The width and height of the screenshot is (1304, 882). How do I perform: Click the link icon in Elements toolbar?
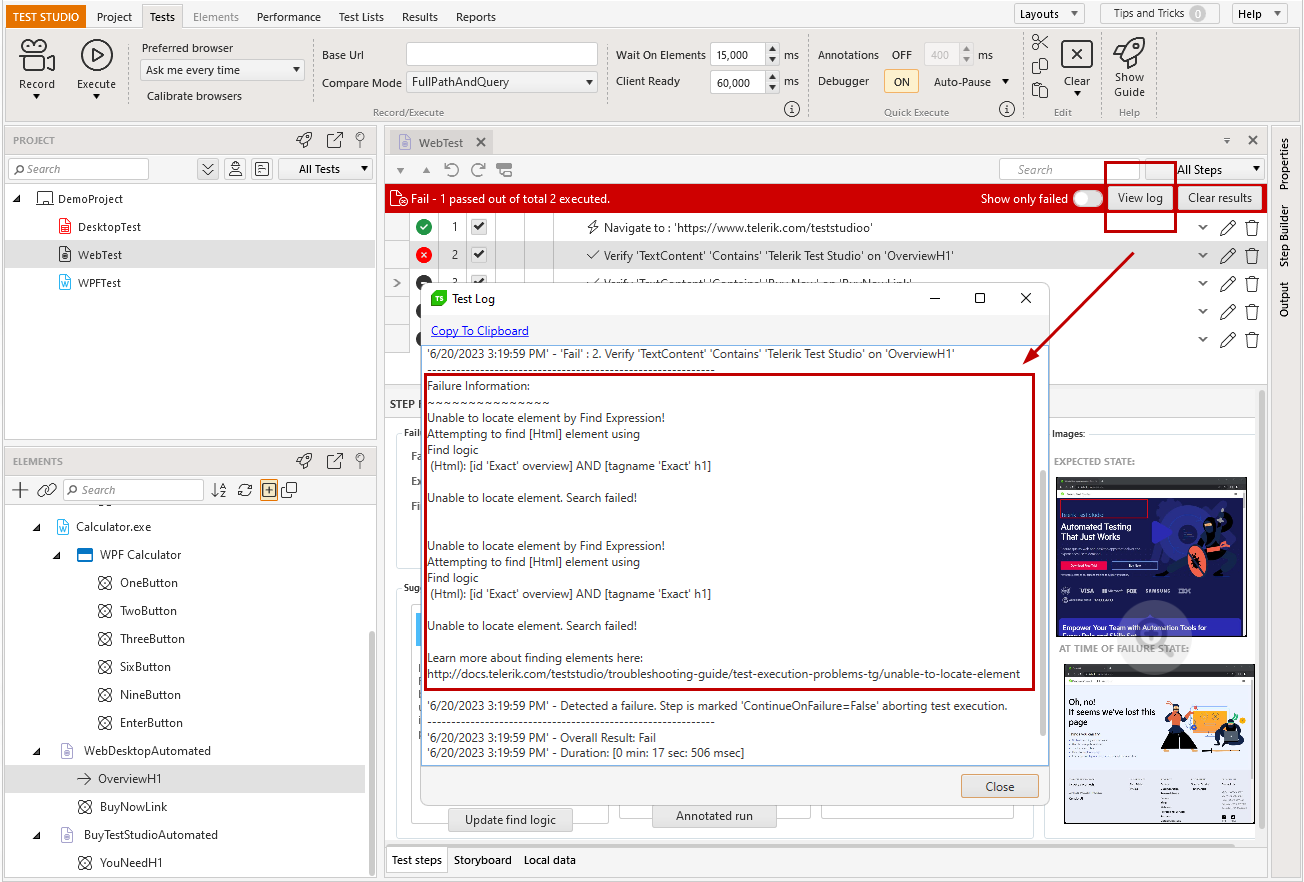tap(46, 490)
